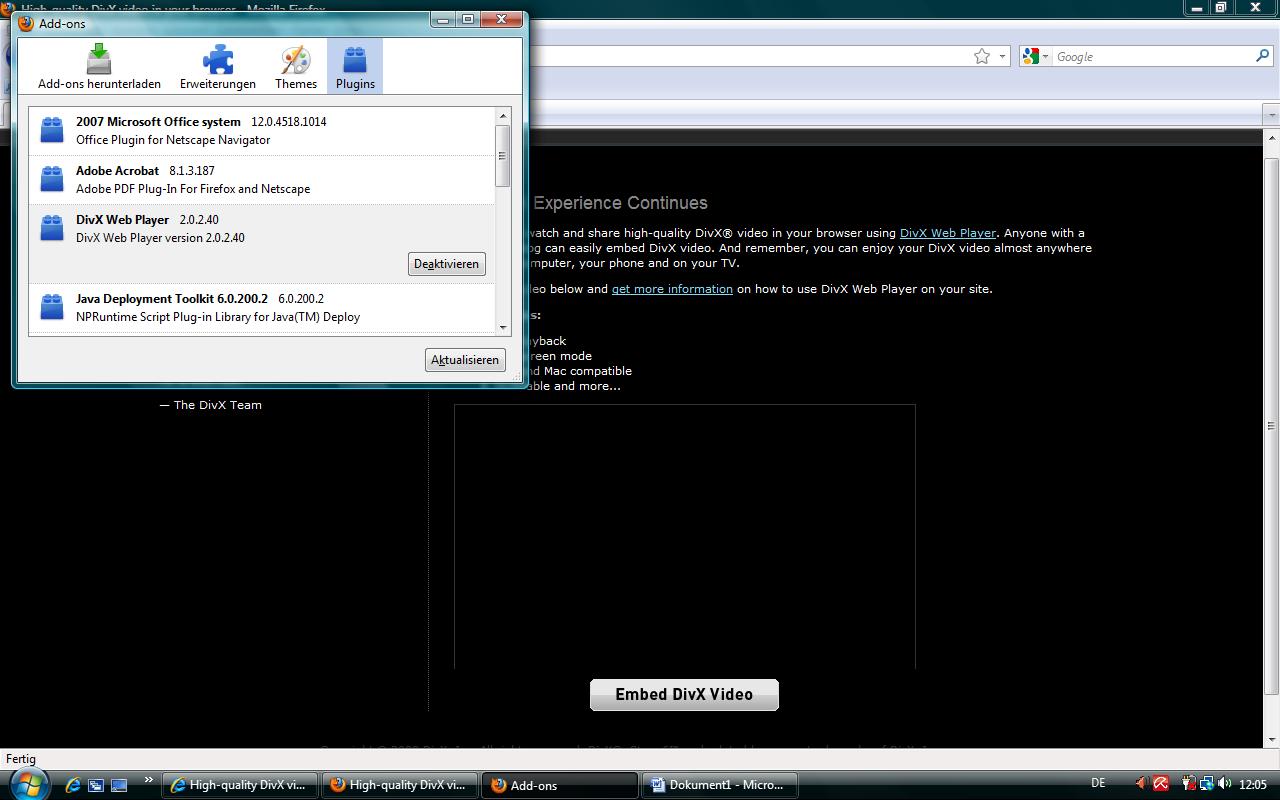The image size is (1280, 800).
Task: Click the Java Deployment Toolkit plugin icon
Action: pyautogui.click(x=52, y=307)
